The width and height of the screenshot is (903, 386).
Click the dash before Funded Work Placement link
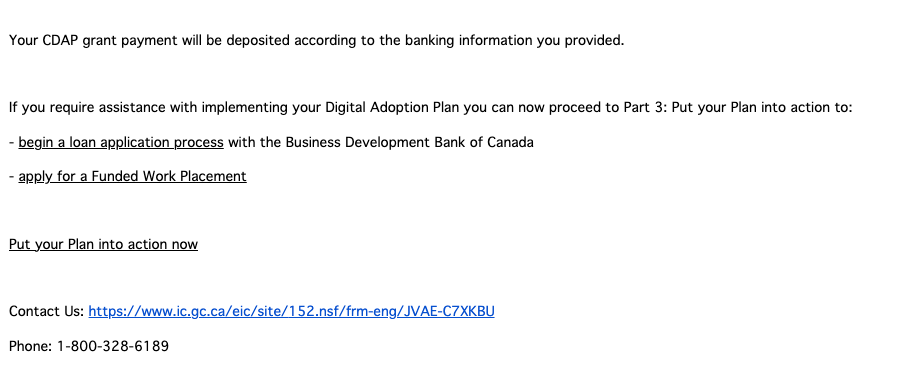[12, 177]
